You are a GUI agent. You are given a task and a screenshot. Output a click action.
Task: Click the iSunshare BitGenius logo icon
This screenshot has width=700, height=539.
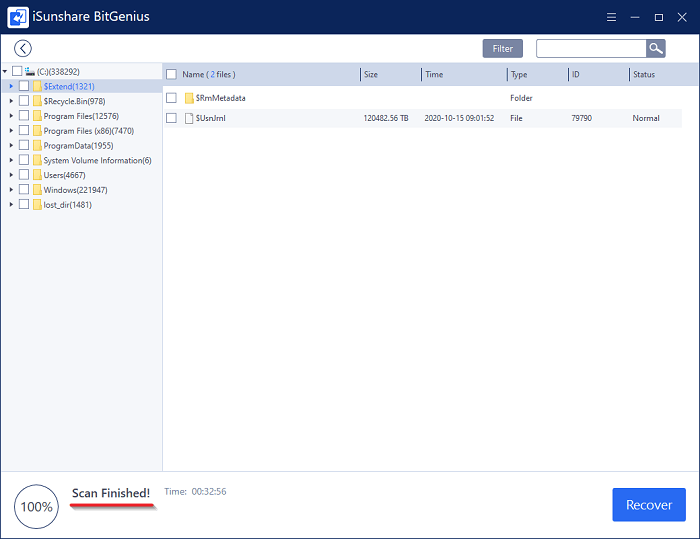[18, 17]
